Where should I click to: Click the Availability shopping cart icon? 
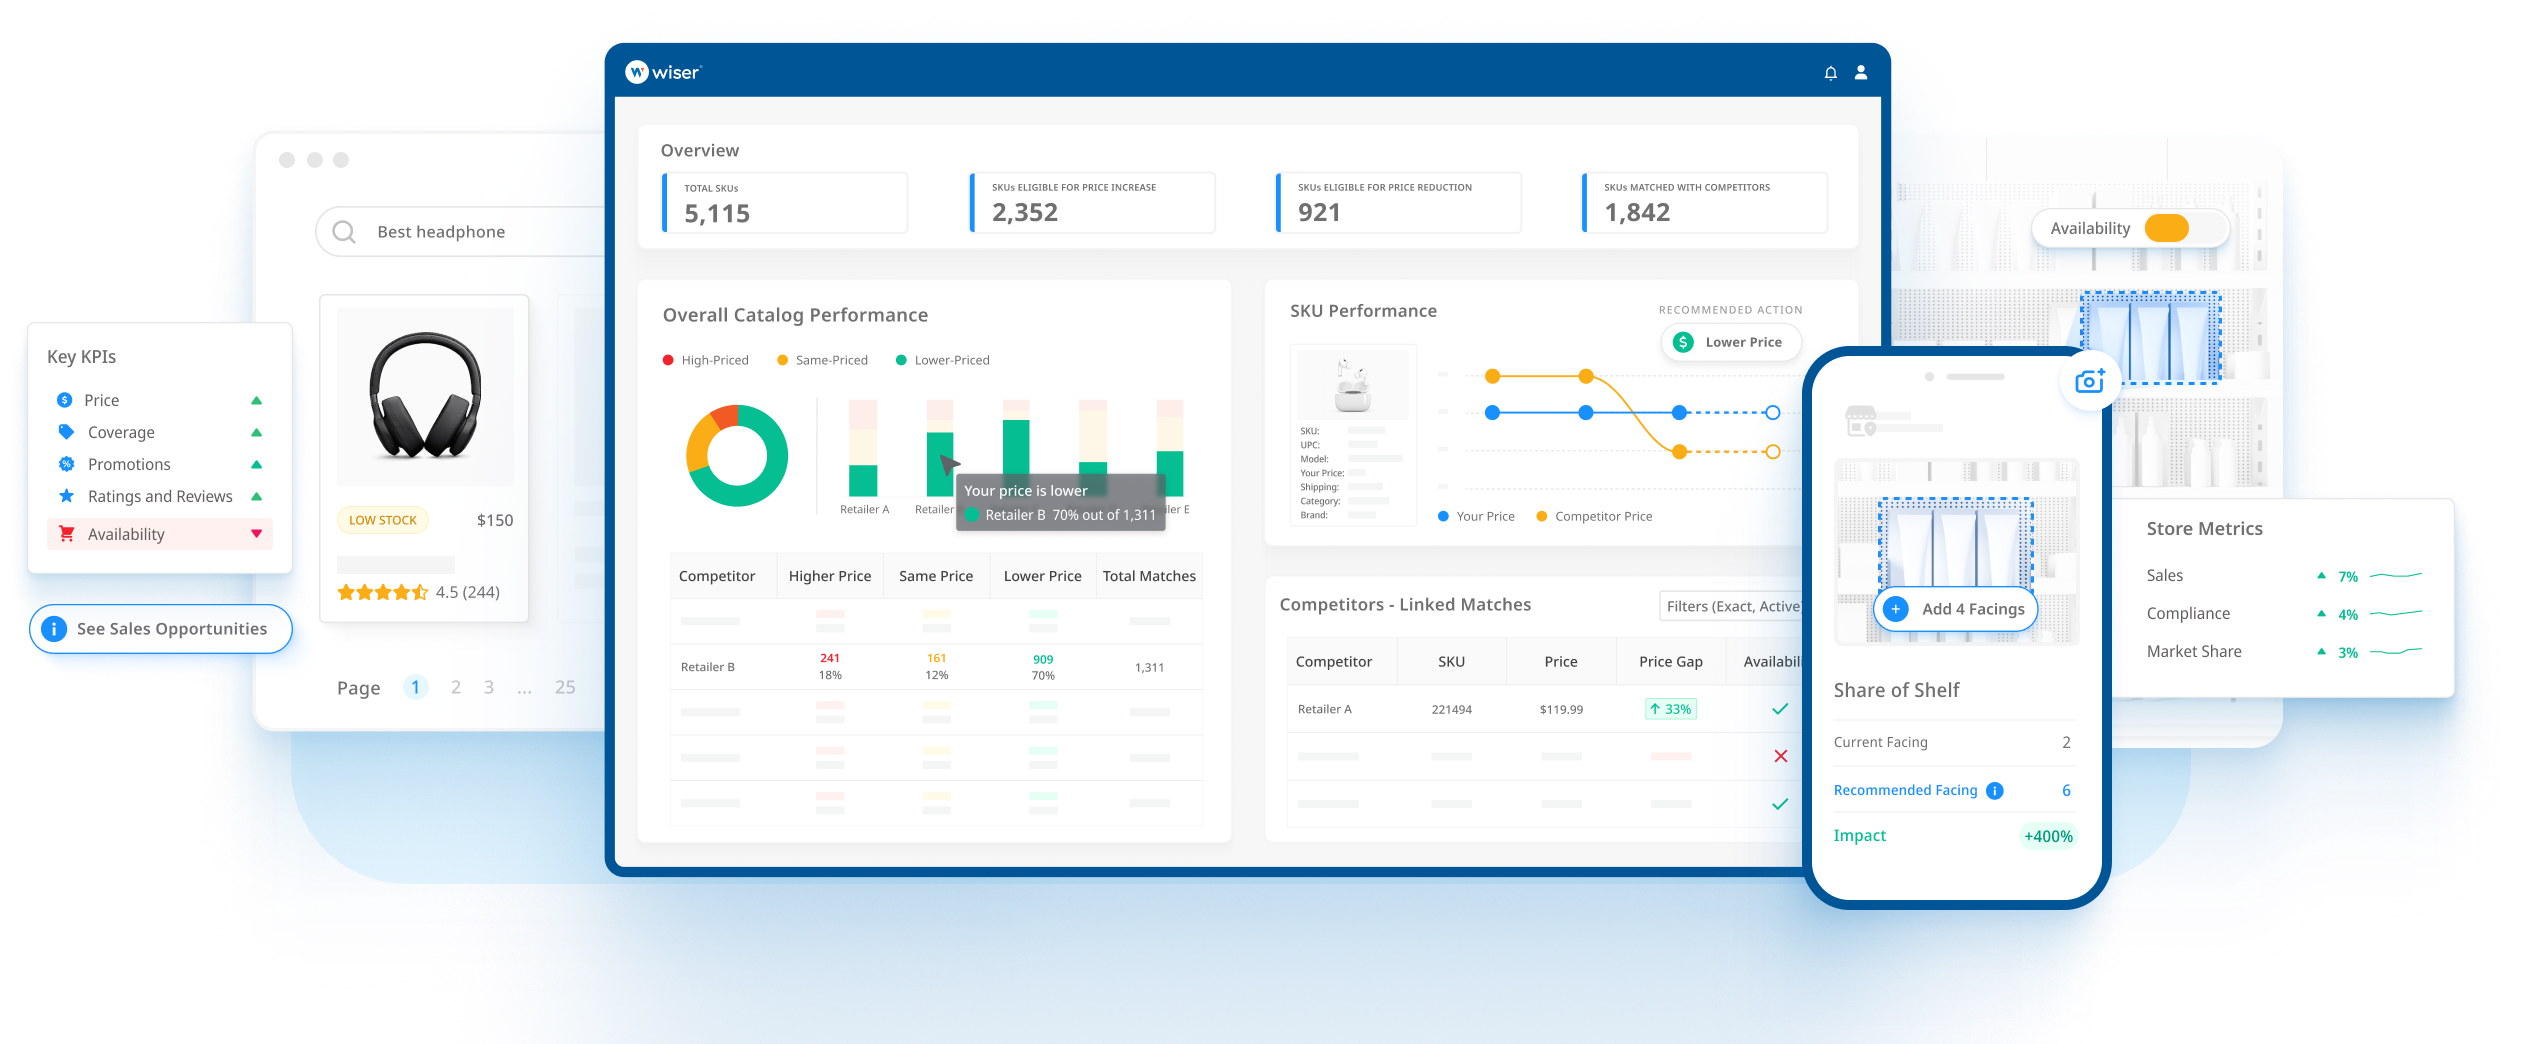pos(67,534)
